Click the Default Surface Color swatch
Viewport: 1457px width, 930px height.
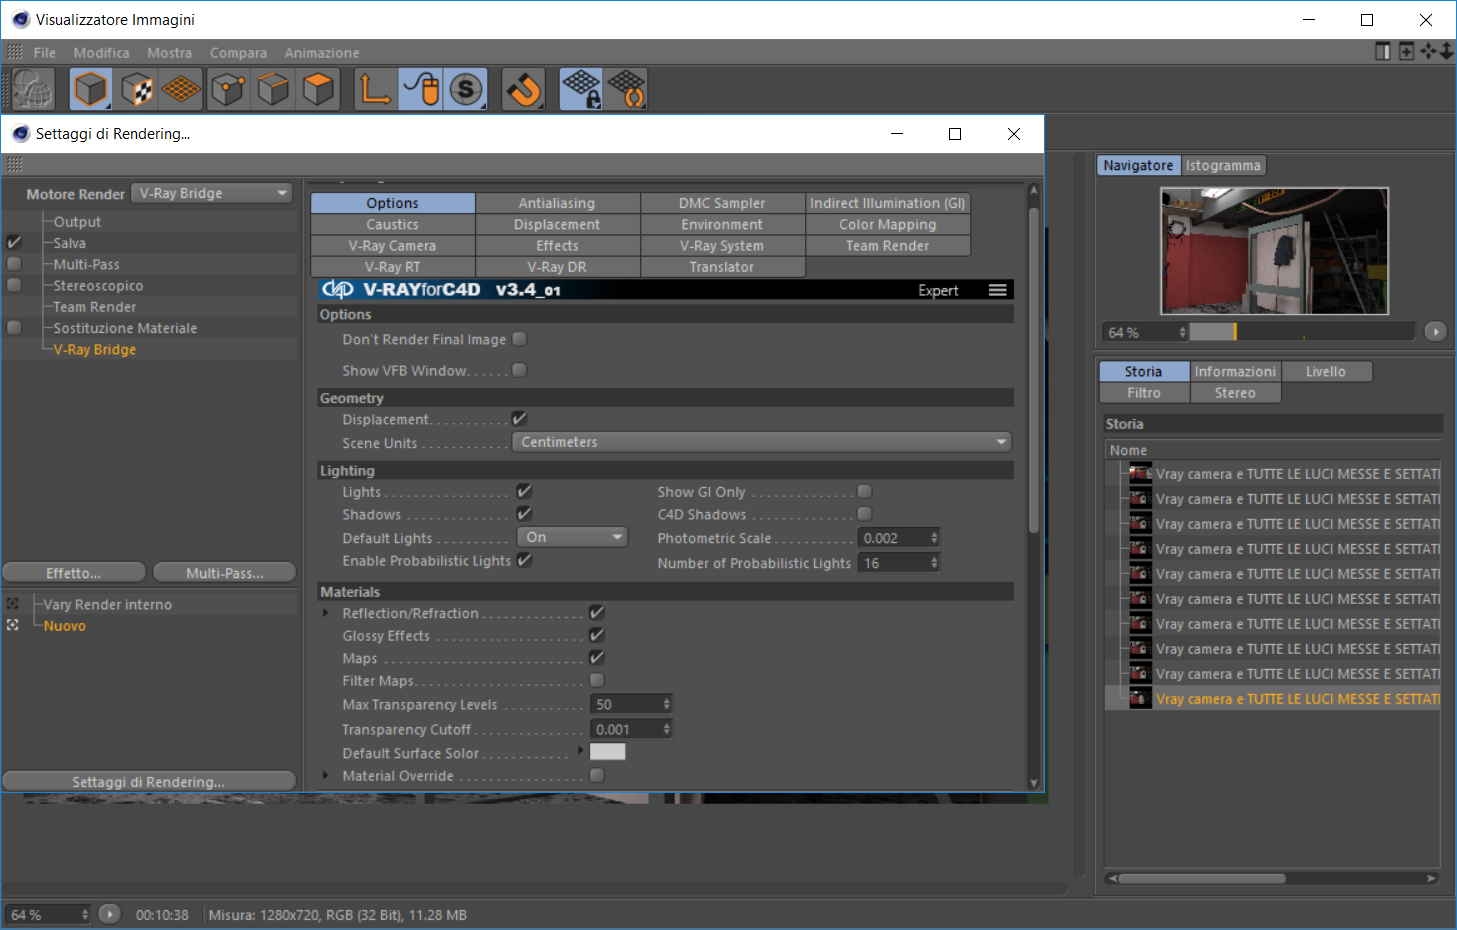608,752
